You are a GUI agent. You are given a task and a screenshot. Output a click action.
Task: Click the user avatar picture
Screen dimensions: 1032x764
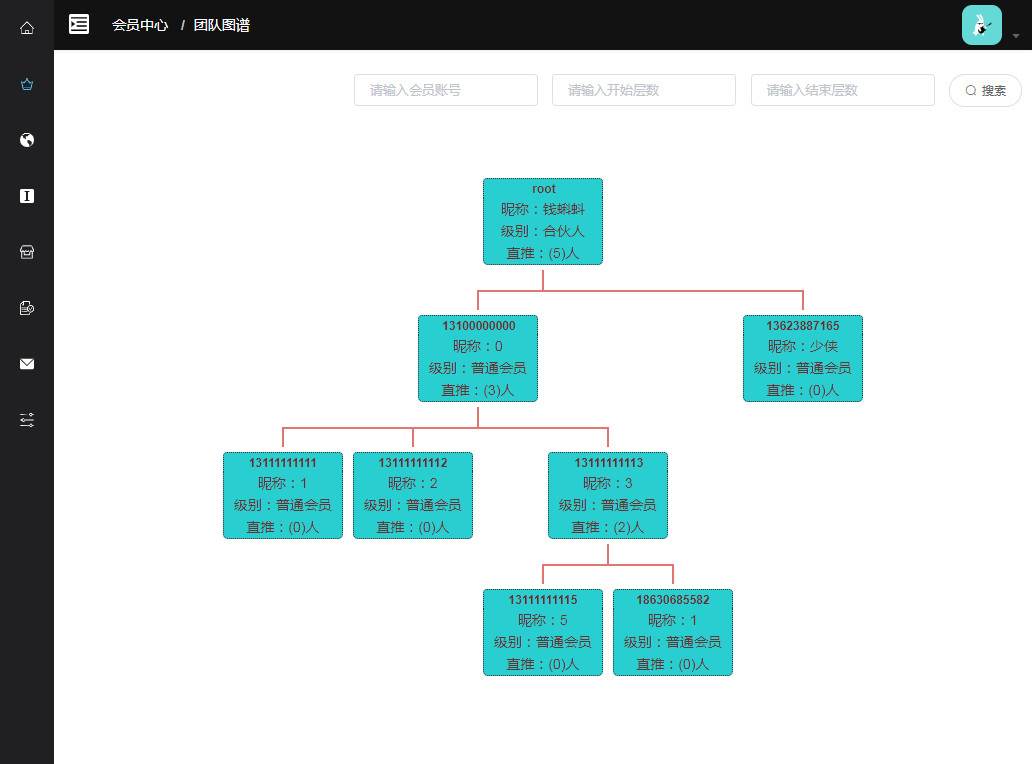click(981, 25)
